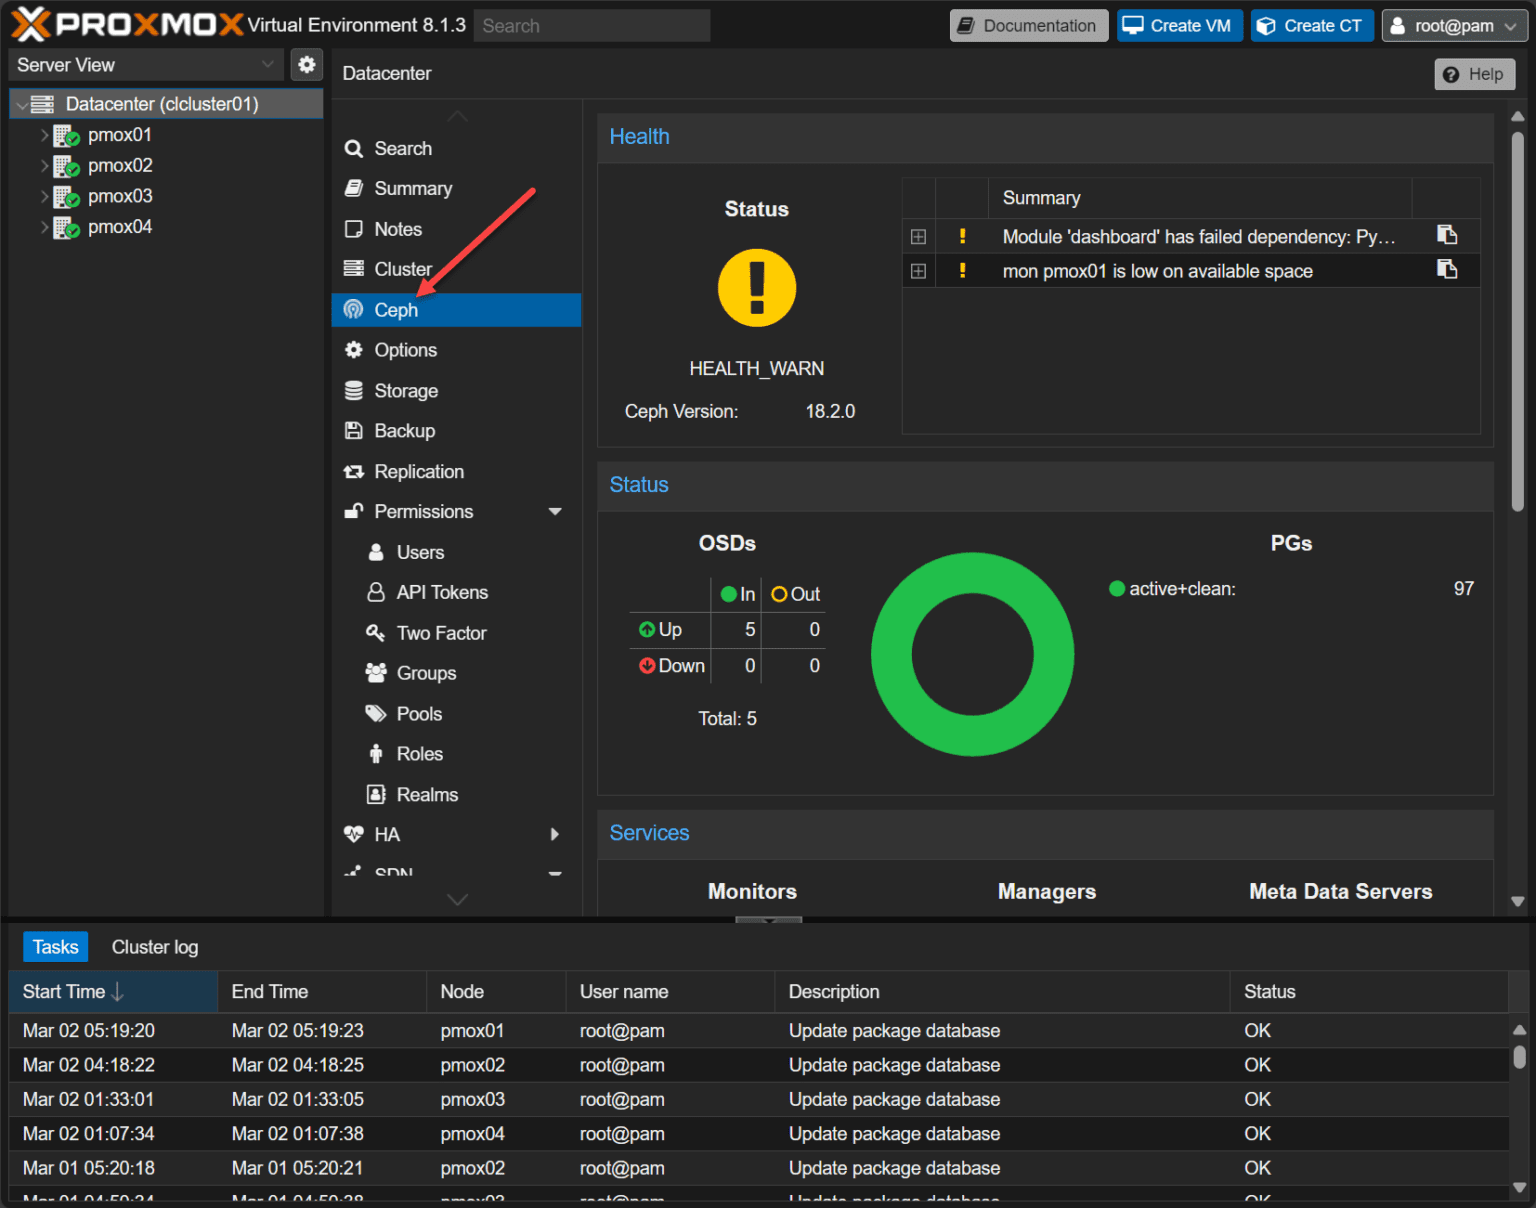Click the copy icon beside the pmox01 warning

coord(1446,270)
